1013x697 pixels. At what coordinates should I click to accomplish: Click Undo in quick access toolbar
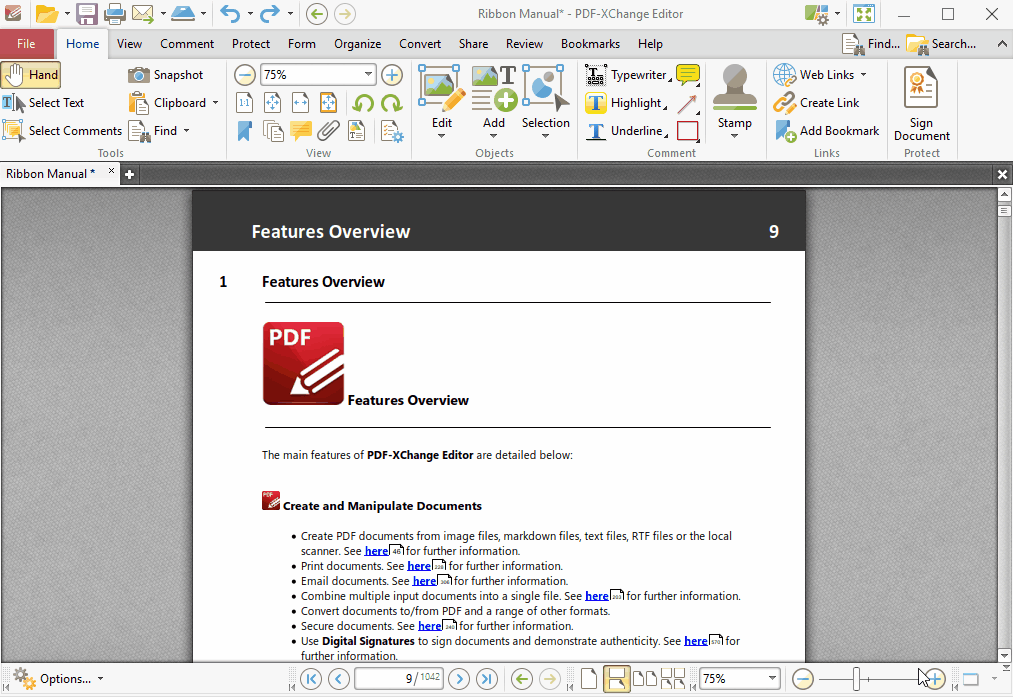point(230,14)
